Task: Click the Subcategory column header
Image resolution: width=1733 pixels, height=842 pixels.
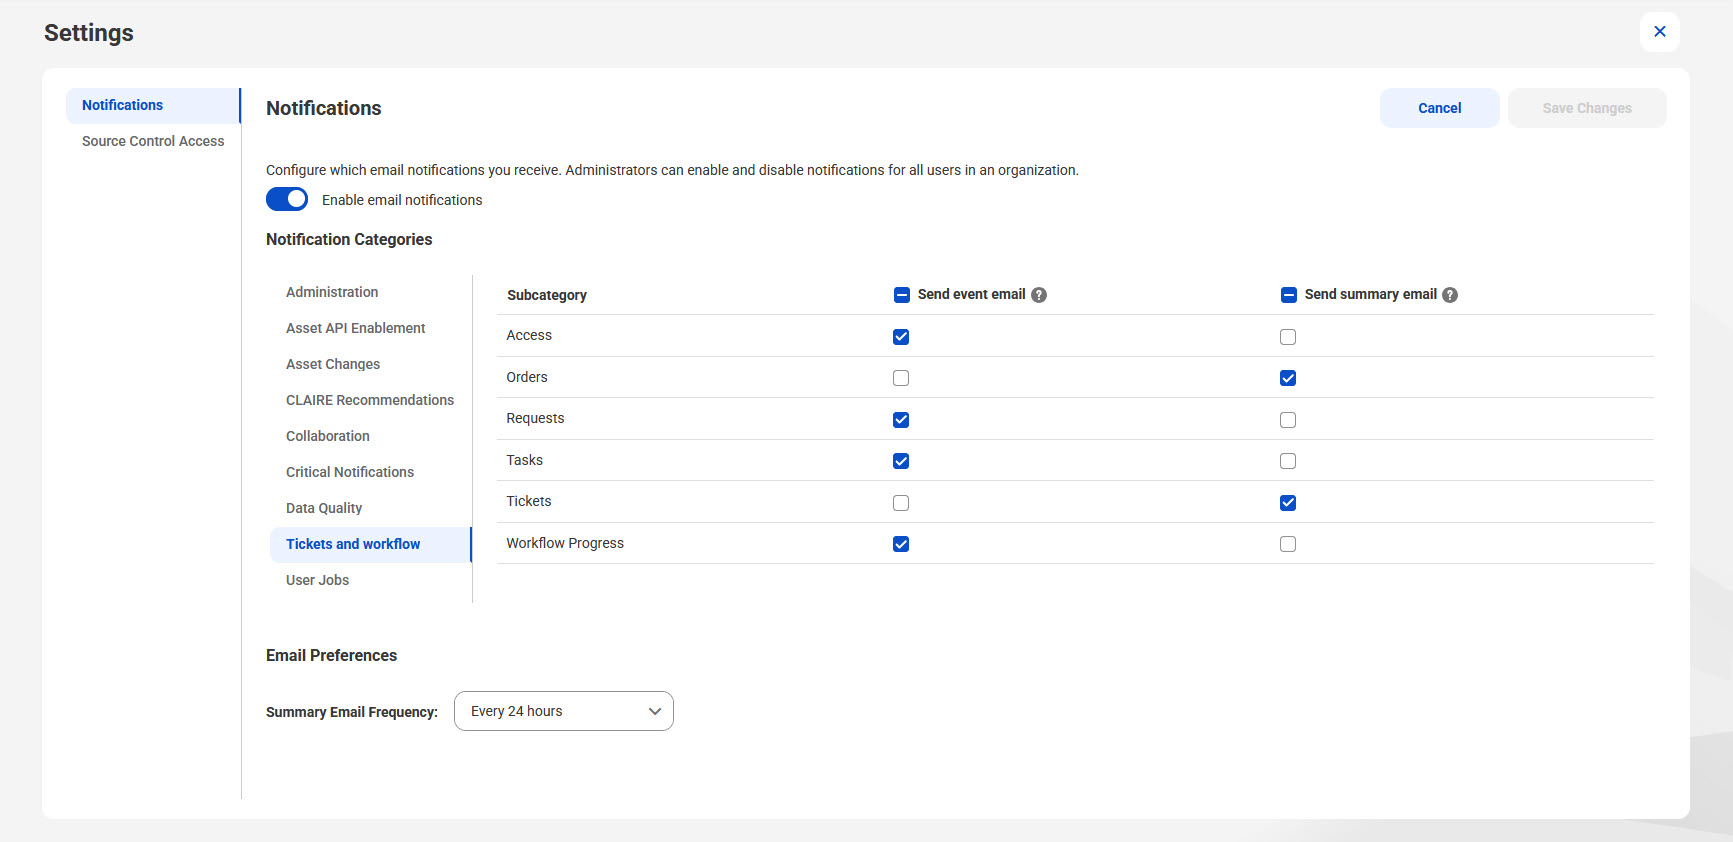Action: pyautogui.click(x=547, y=295)
